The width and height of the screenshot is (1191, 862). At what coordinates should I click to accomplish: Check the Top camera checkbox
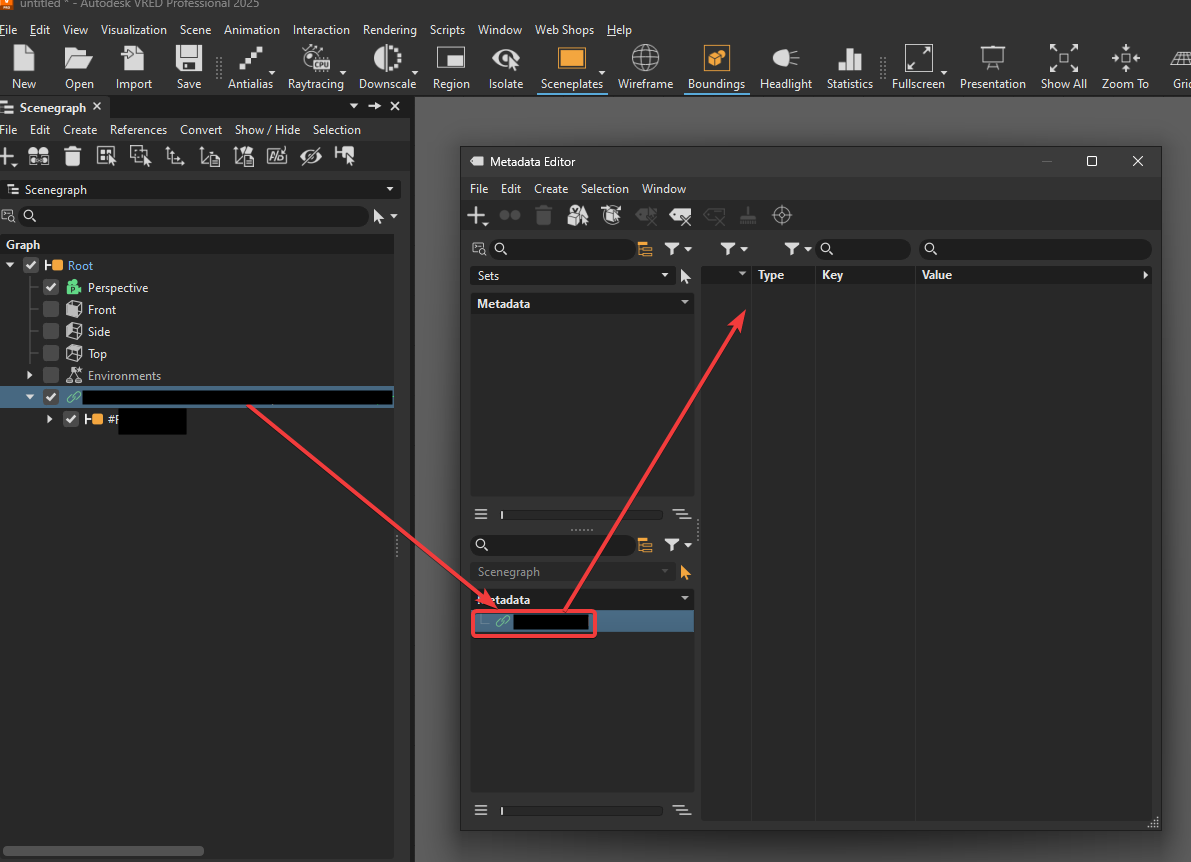tap(53, 353)
